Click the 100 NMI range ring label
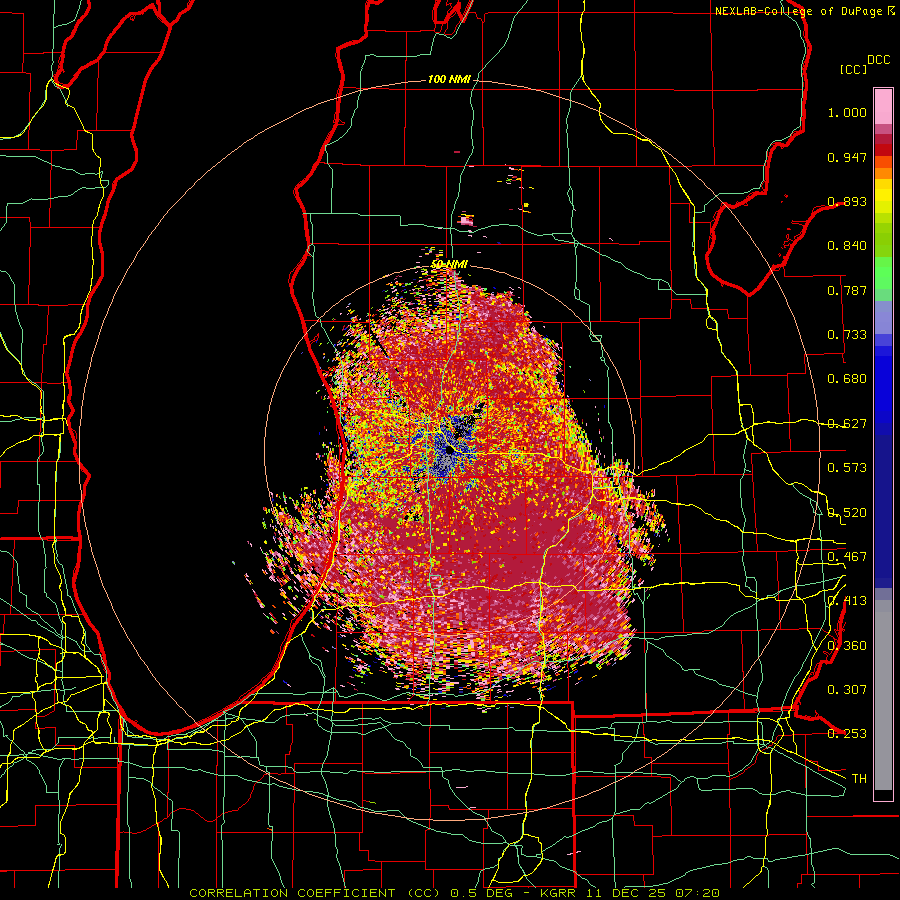 tap(449, 79)
